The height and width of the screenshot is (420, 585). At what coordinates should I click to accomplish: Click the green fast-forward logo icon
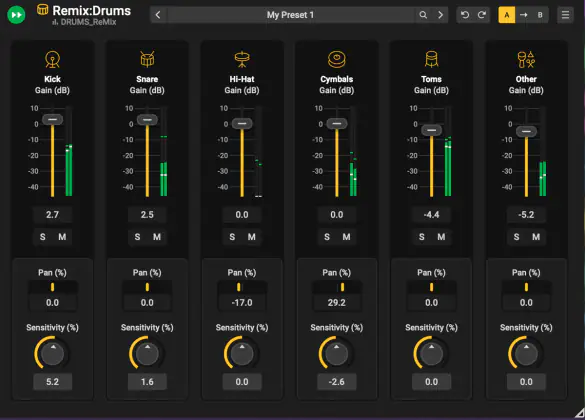(16, 15)
